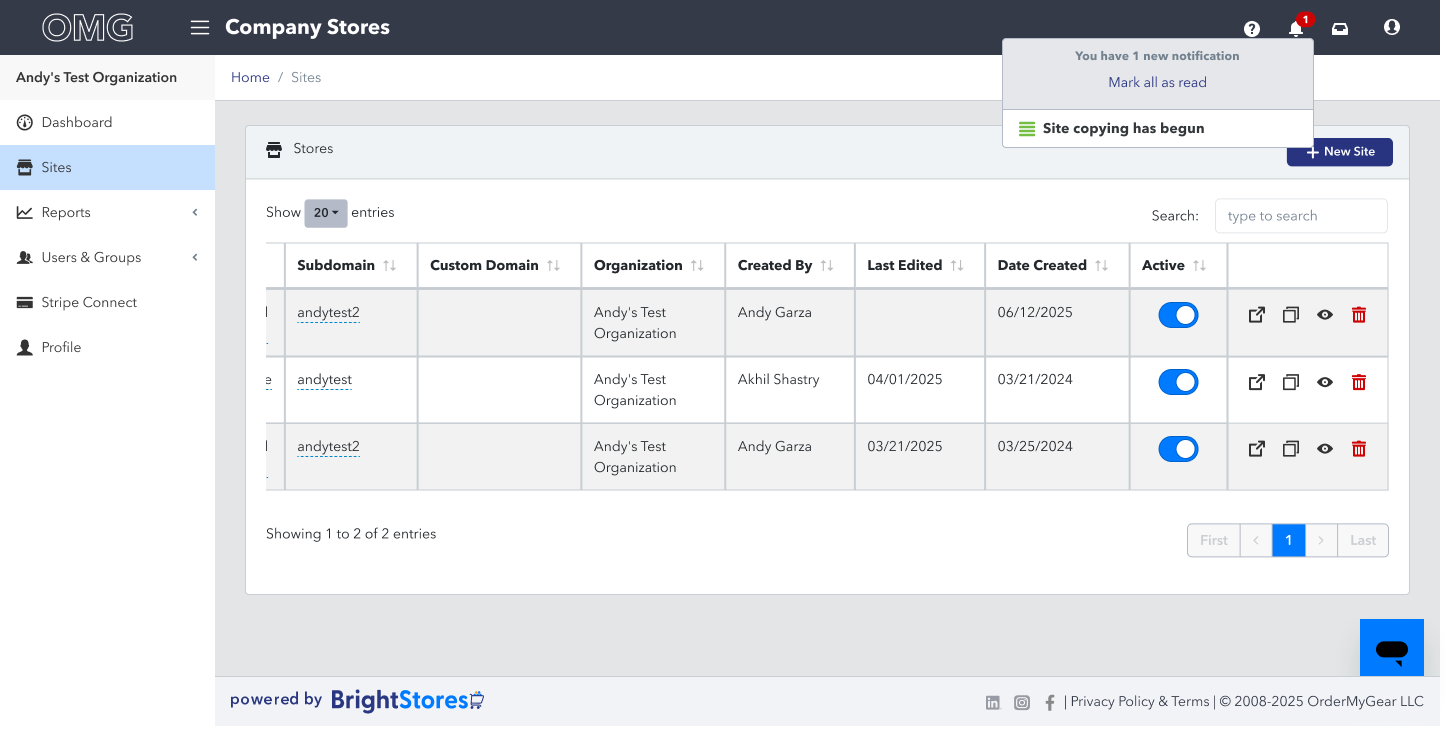Viewport: 1454px width, 733px height.
Task: Go to Home in the breadcrumb
Action: click(x=250, y=77)
